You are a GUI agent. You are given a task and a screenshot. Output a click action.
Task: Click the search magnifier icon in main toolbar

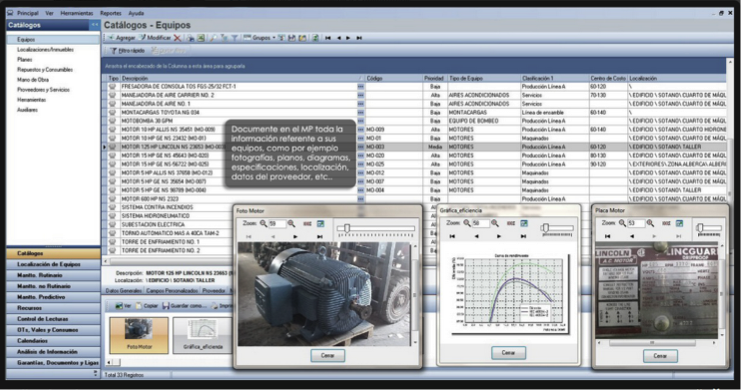[213, 38]
